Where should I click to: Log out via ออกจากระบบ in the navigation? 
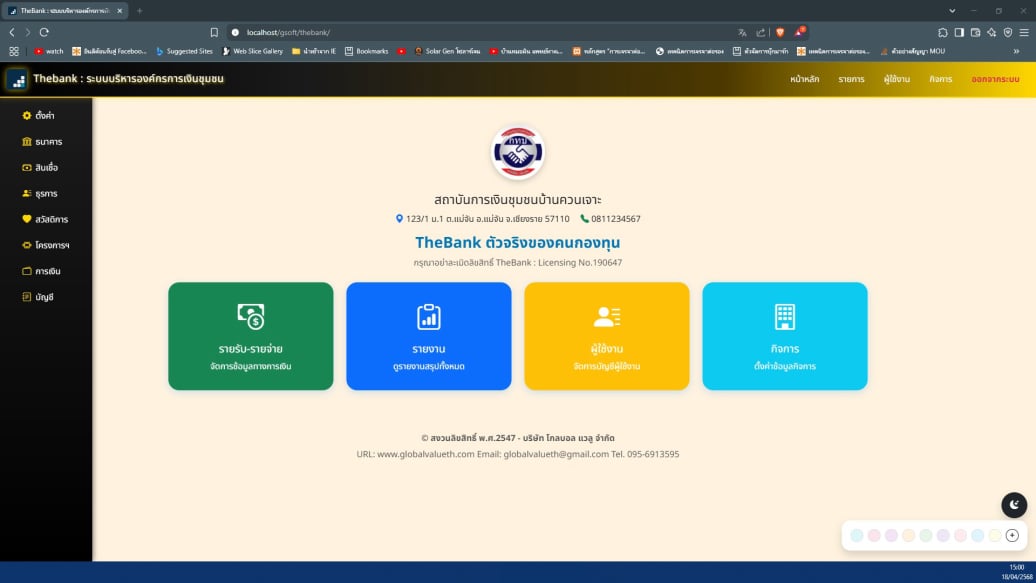(x=995, y=79)
